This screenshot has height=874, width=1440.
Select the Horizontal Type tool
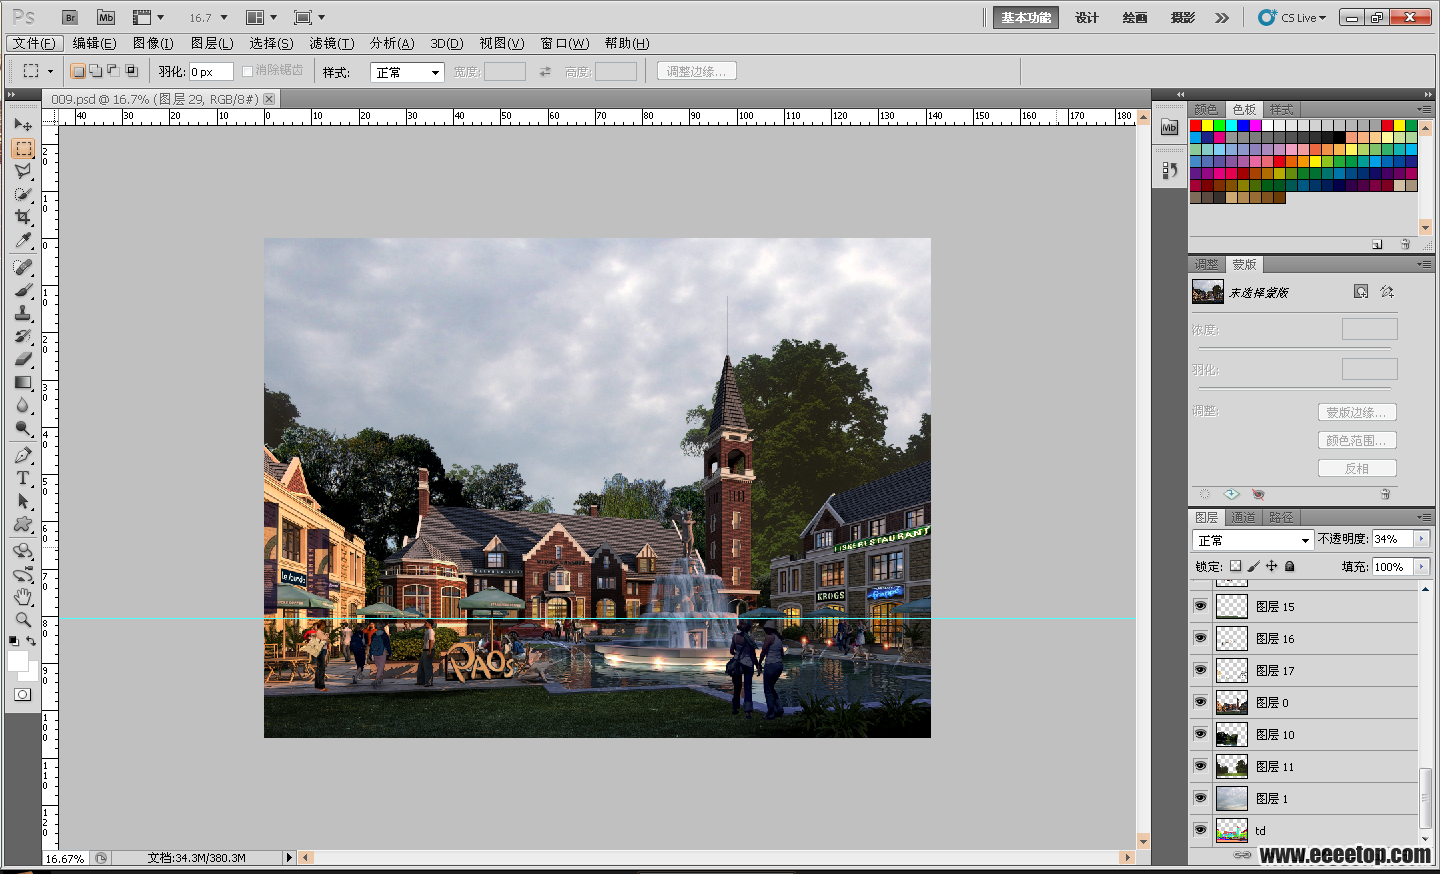pyautogui.click(x=23, y=478)
